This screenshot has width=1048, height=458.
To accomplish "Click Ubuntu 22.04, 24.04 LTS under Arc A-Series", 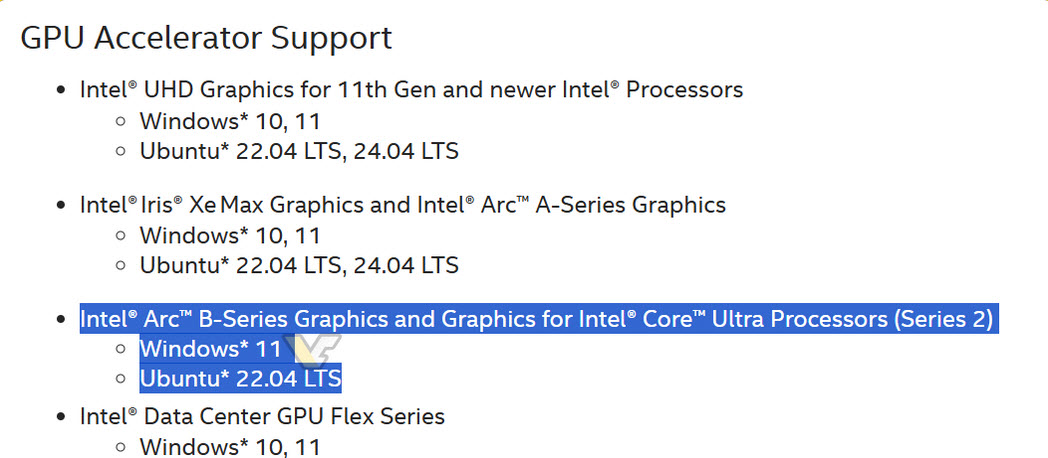I will pos(299,266).
